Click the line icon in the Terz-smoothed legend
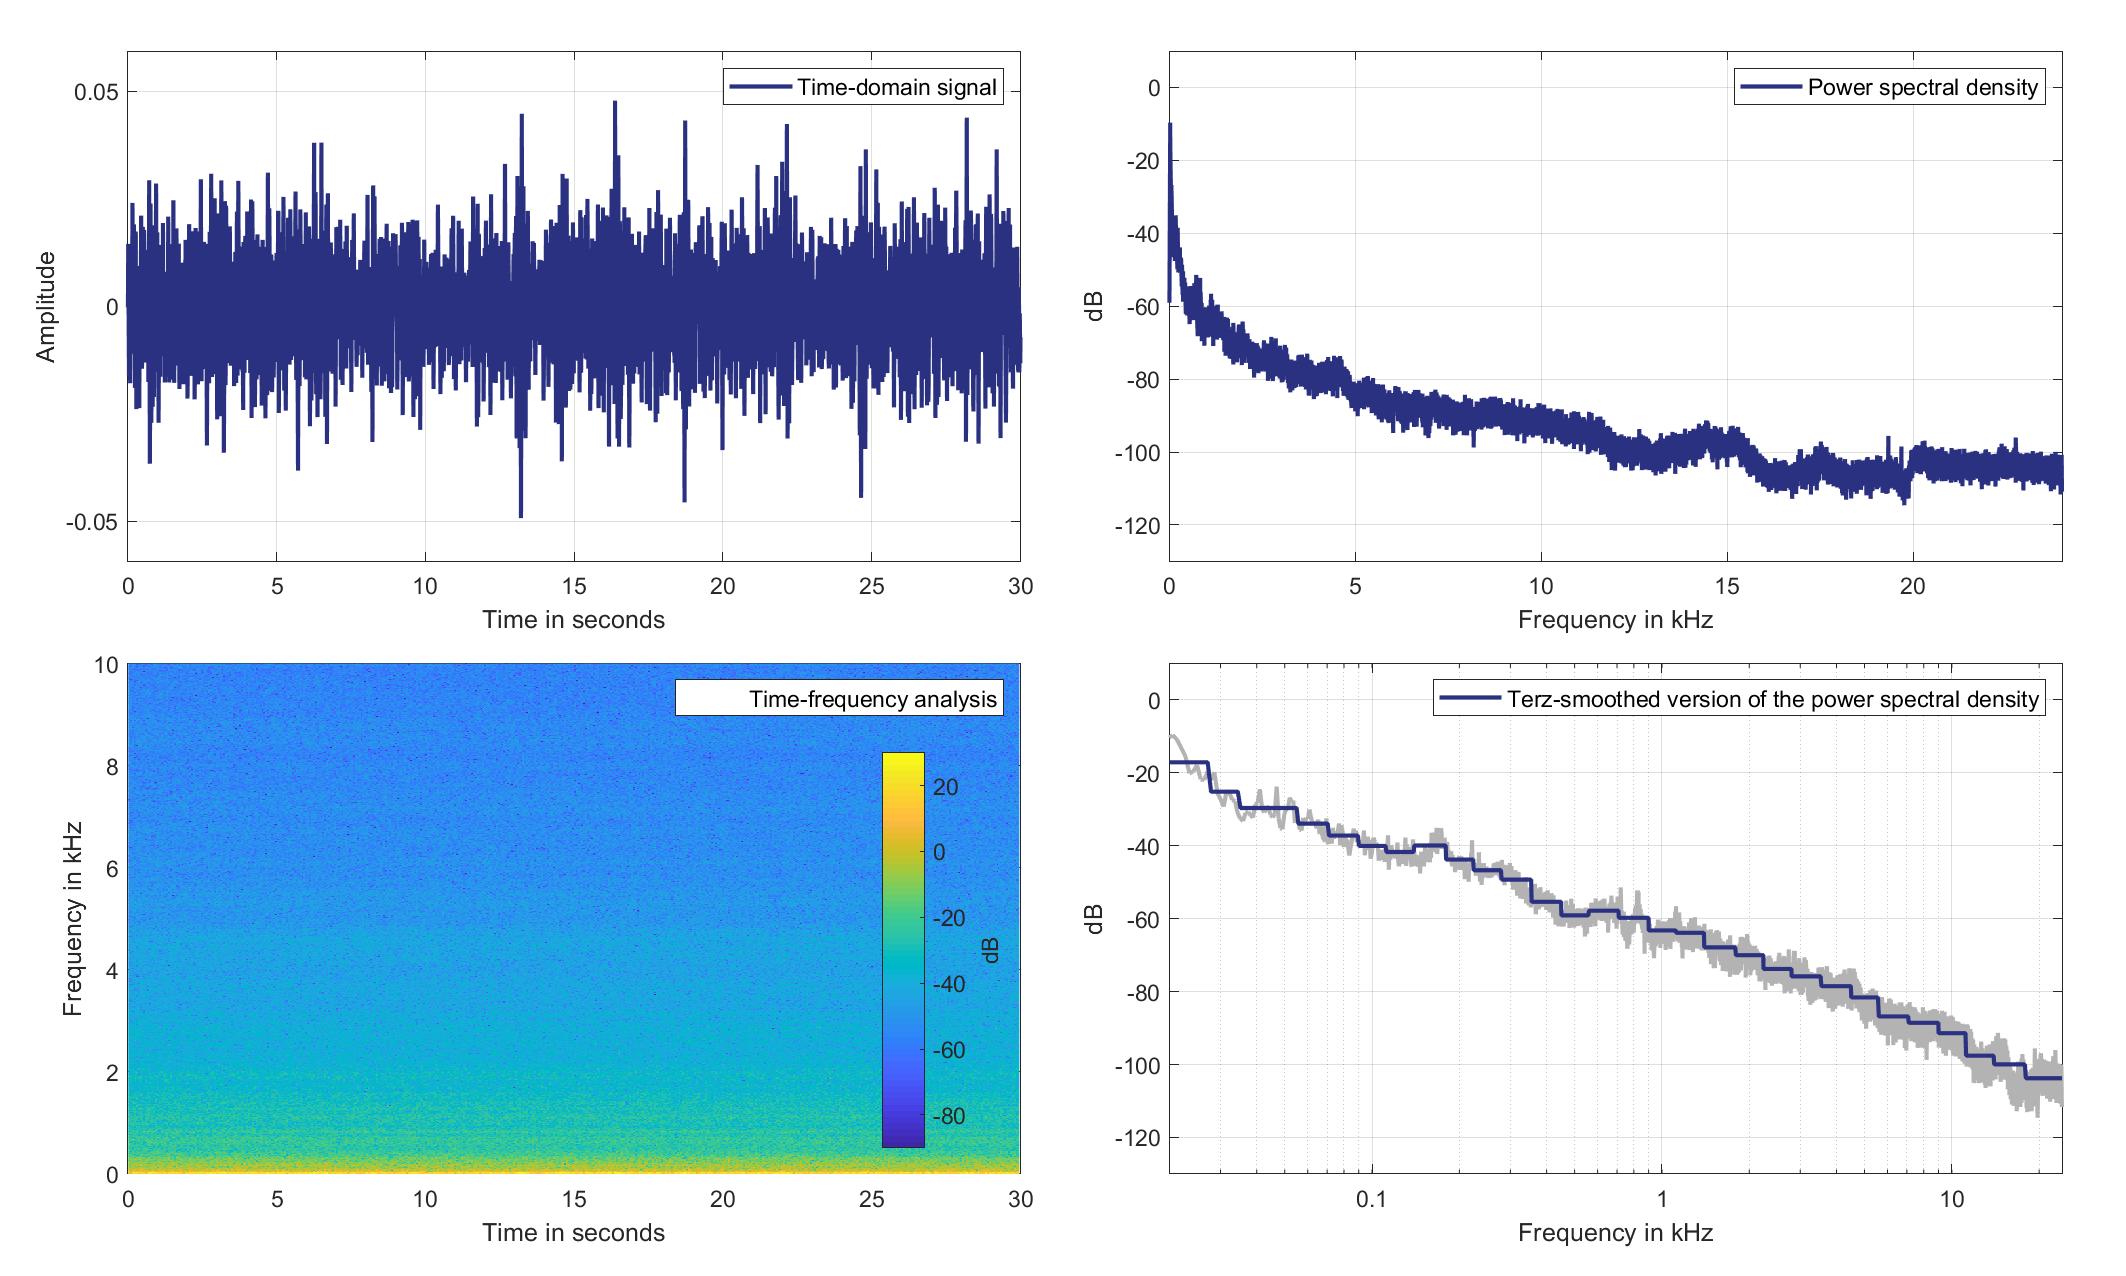Viewport: 2126px width, 1276px height. [1469, 698]
